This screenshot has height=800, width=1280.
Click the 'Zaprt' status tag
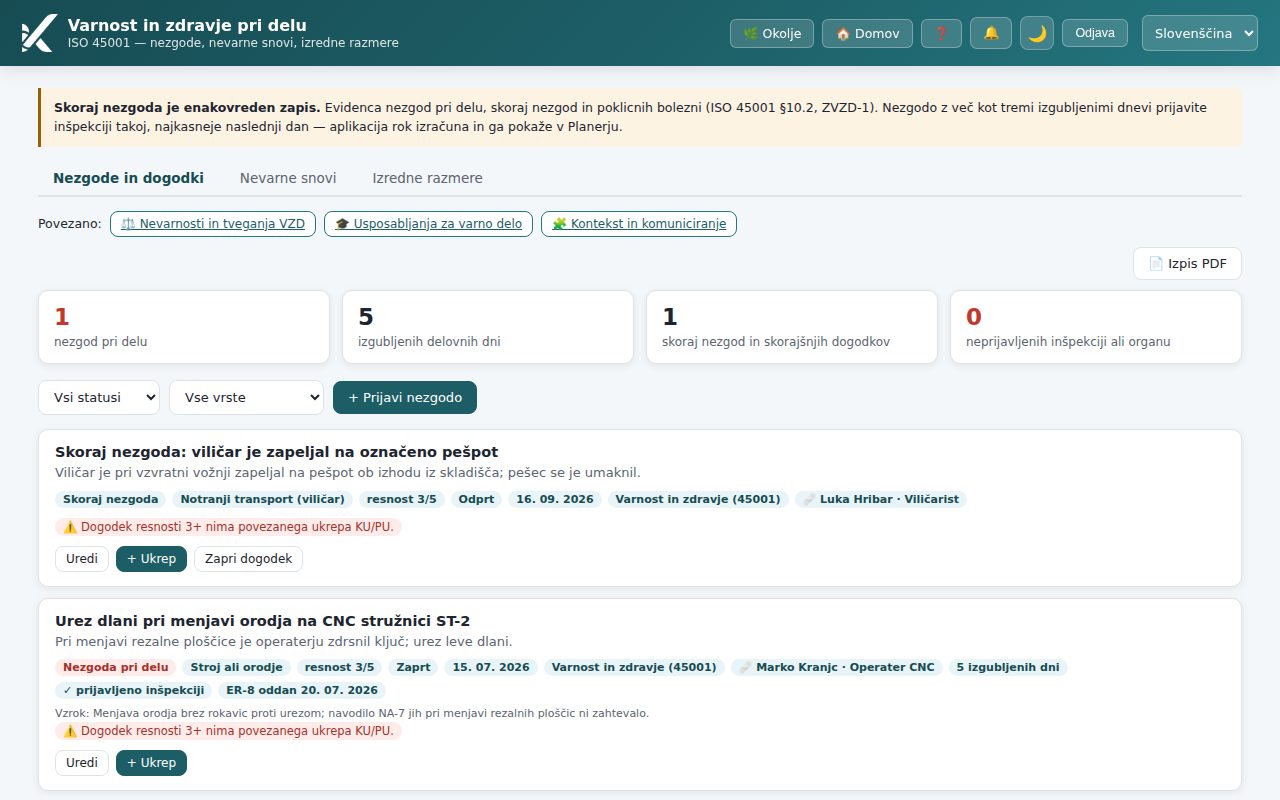(414, 667)
